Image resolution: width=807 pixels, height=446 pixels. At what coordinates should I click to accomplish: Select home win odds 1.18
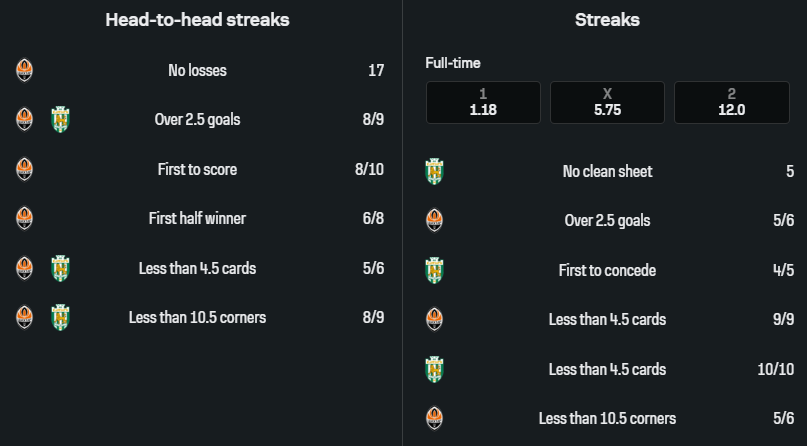pos(483,103)
